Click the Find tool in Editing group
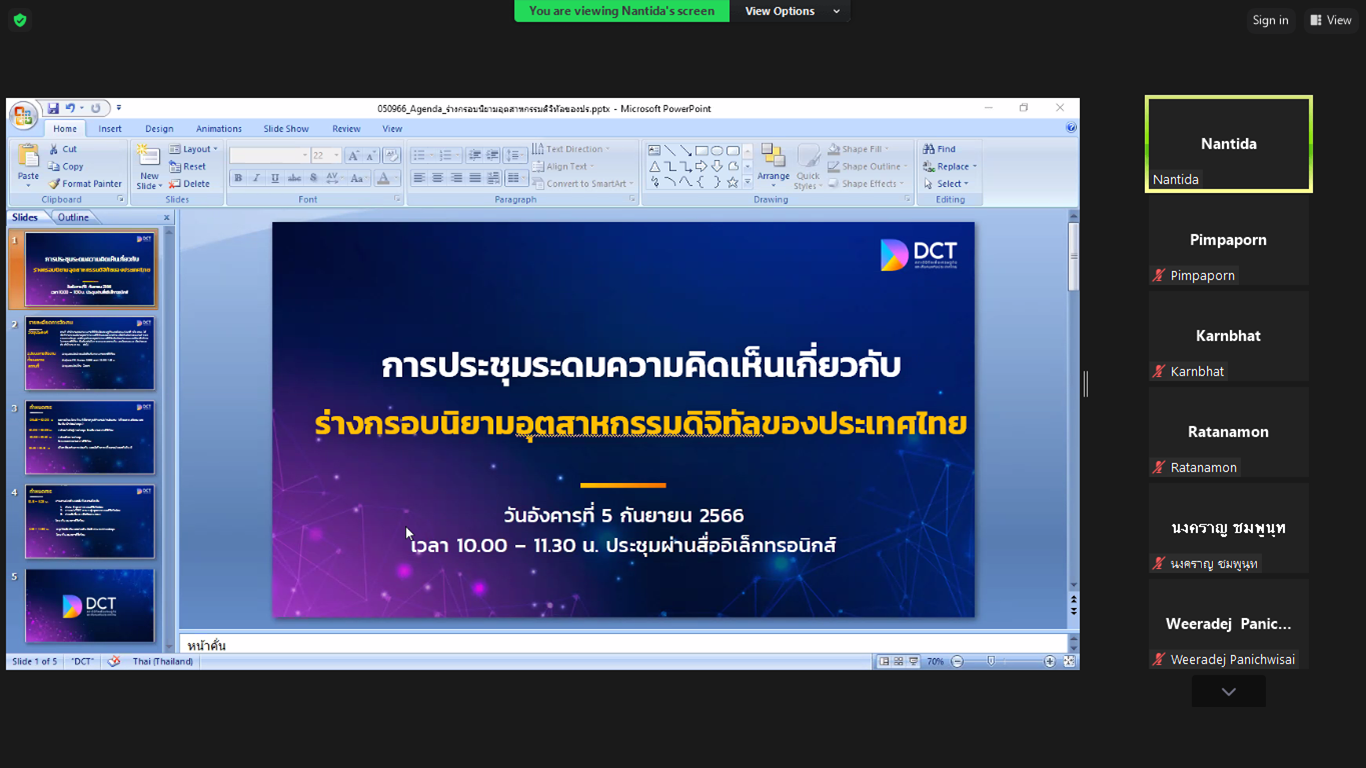The image size is (1366, 768). 940,149
